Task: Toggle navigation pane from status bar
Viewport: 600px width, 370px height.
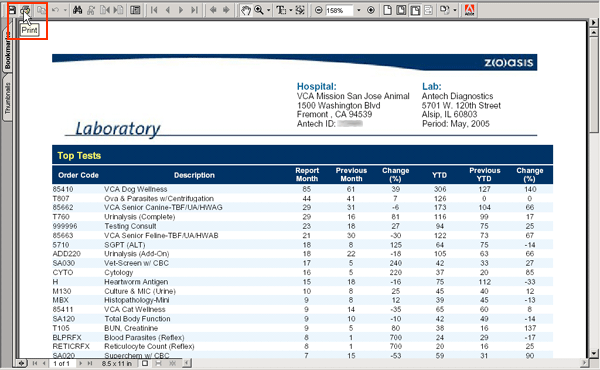Action: [21, 363]
